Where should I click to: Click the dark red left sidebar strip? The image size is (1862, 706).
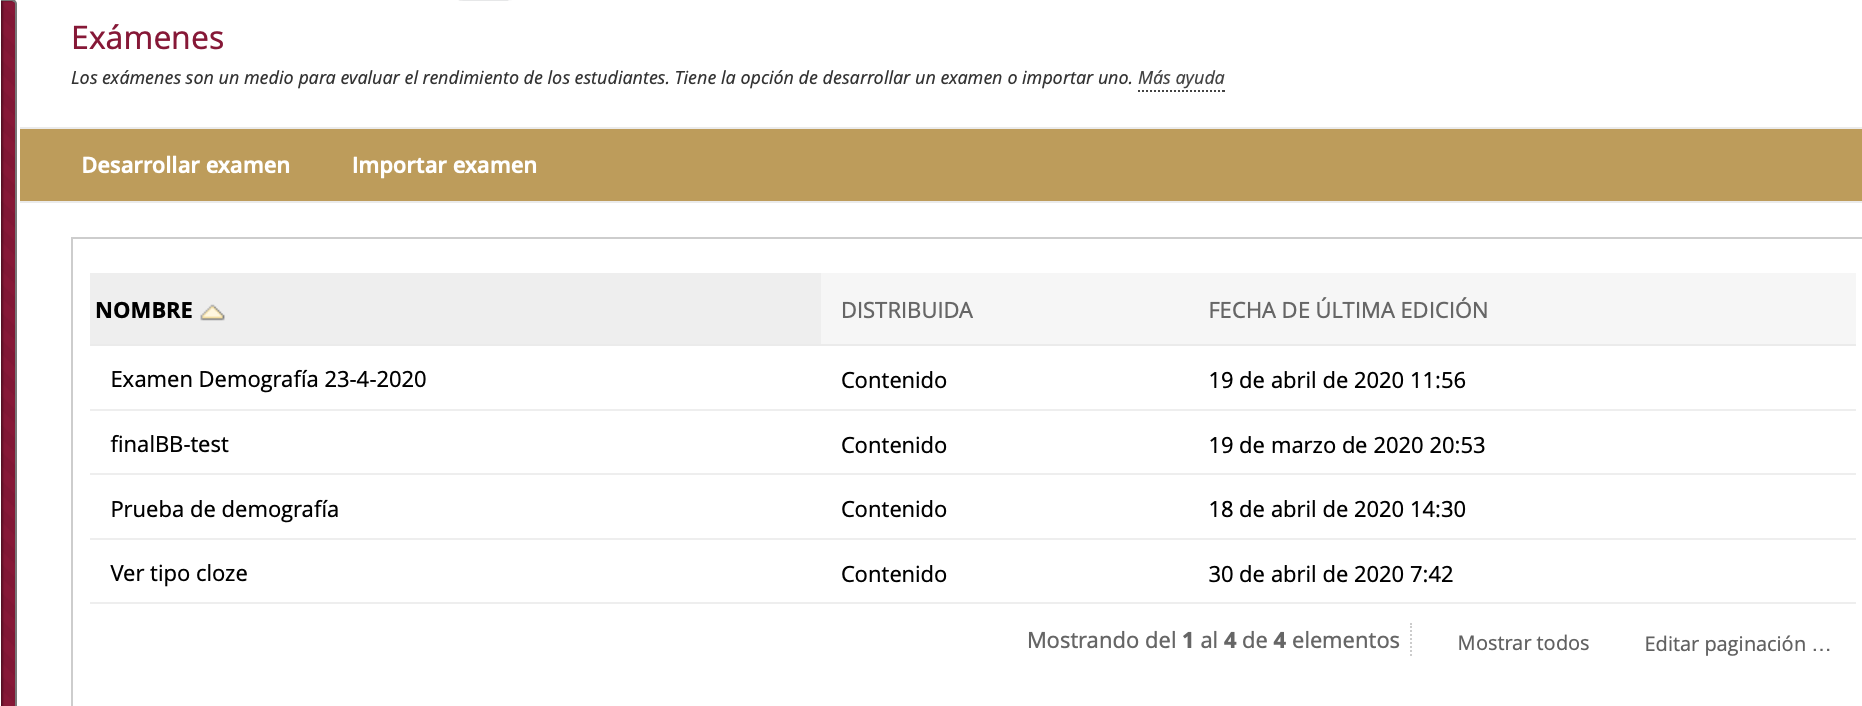point(8,350)
